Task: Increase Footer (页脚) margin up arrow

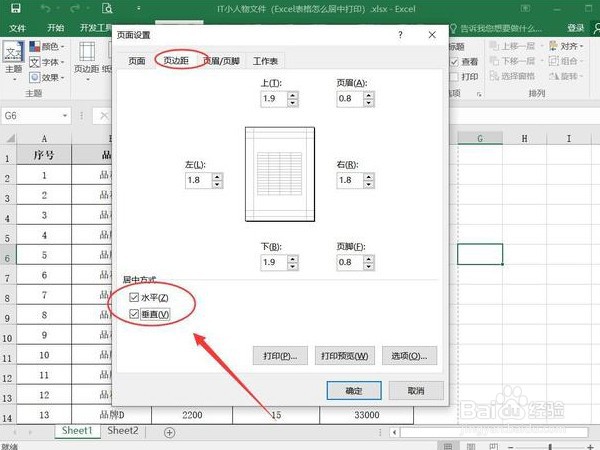Action: point(368,259)
